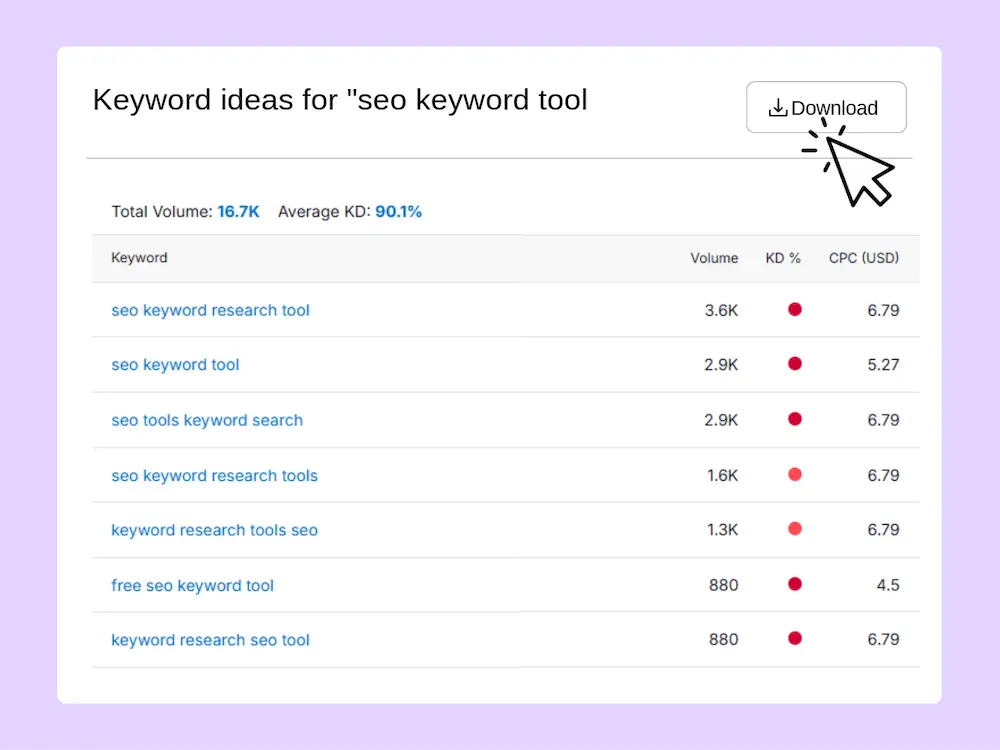Sort by the CPC (USD) column header
The image size is (1000, 750).
click(x=863, y=258)
